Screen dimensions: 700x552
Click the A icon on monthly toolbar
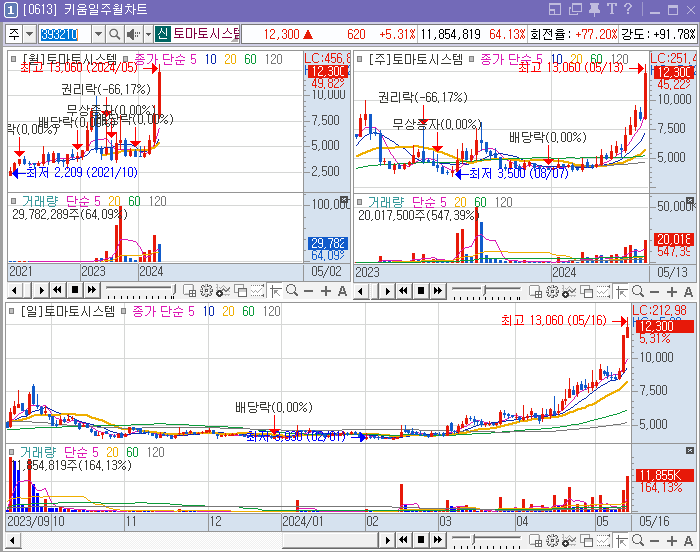coord(342,292)
